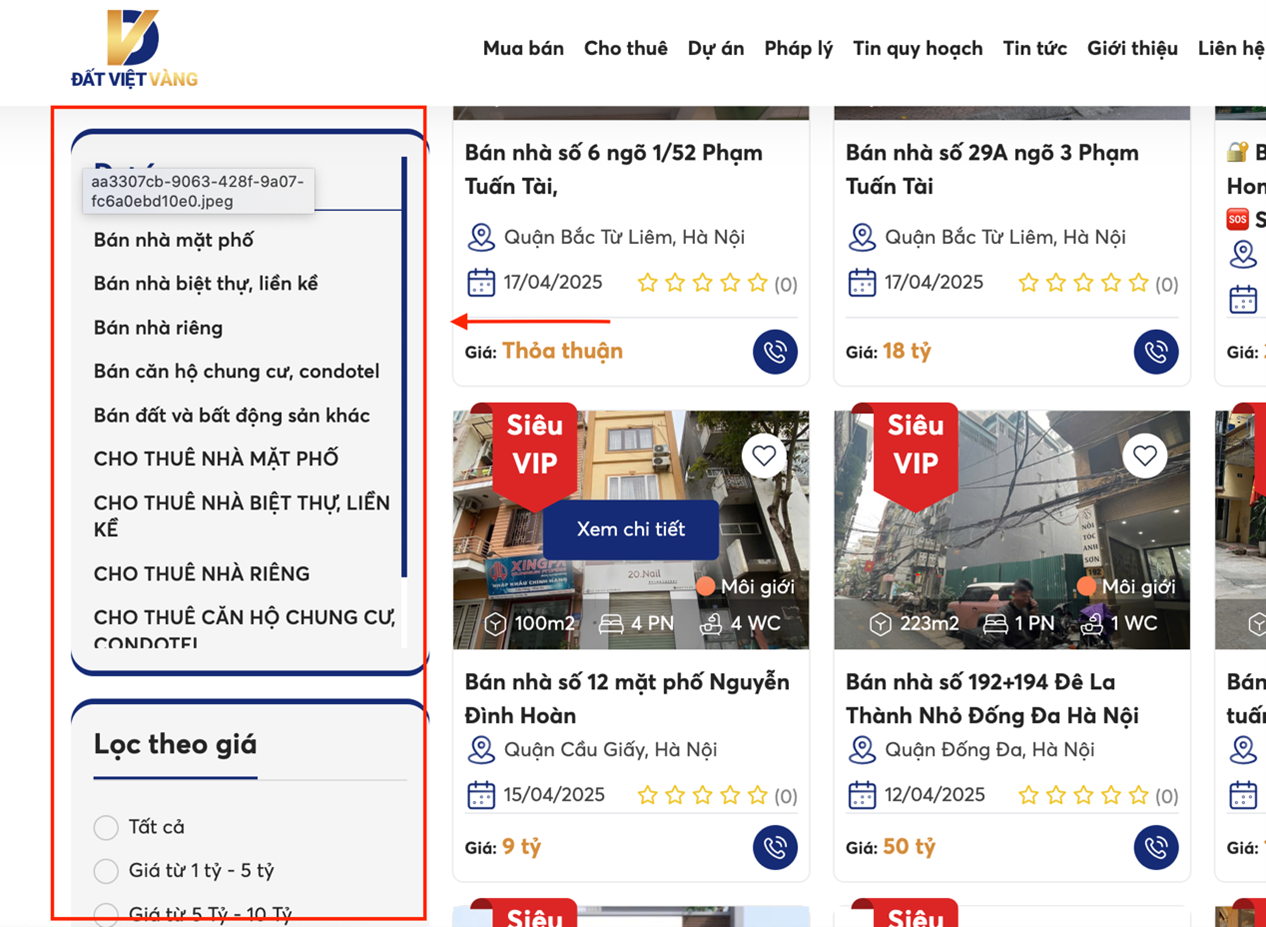Screen dimensions: 1266x927
Task: Open the Tin tức page
Action: 1035,48
